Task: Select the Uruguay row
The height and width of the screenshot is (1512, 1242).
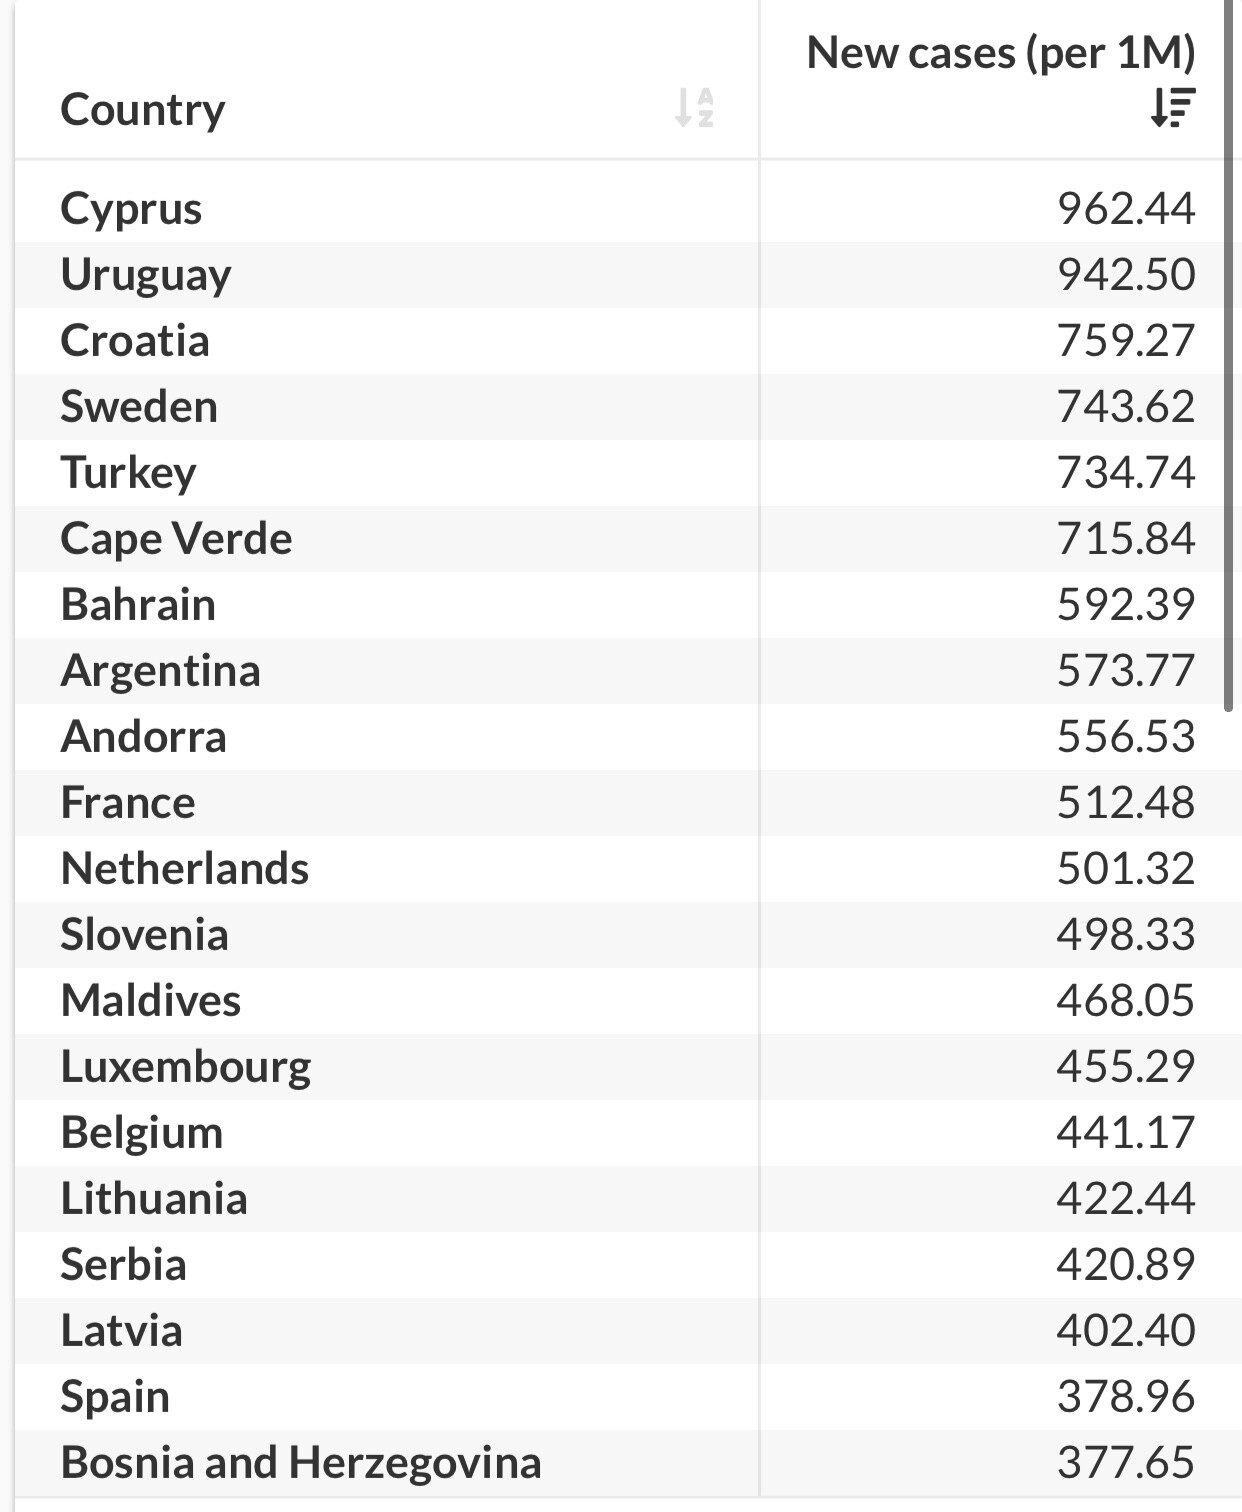Action: (x=146, y=274)
